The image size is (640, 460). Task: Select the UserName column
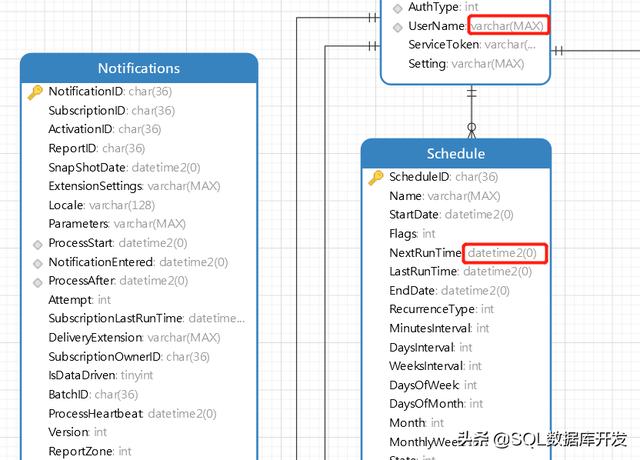click(x=476, y=26)
